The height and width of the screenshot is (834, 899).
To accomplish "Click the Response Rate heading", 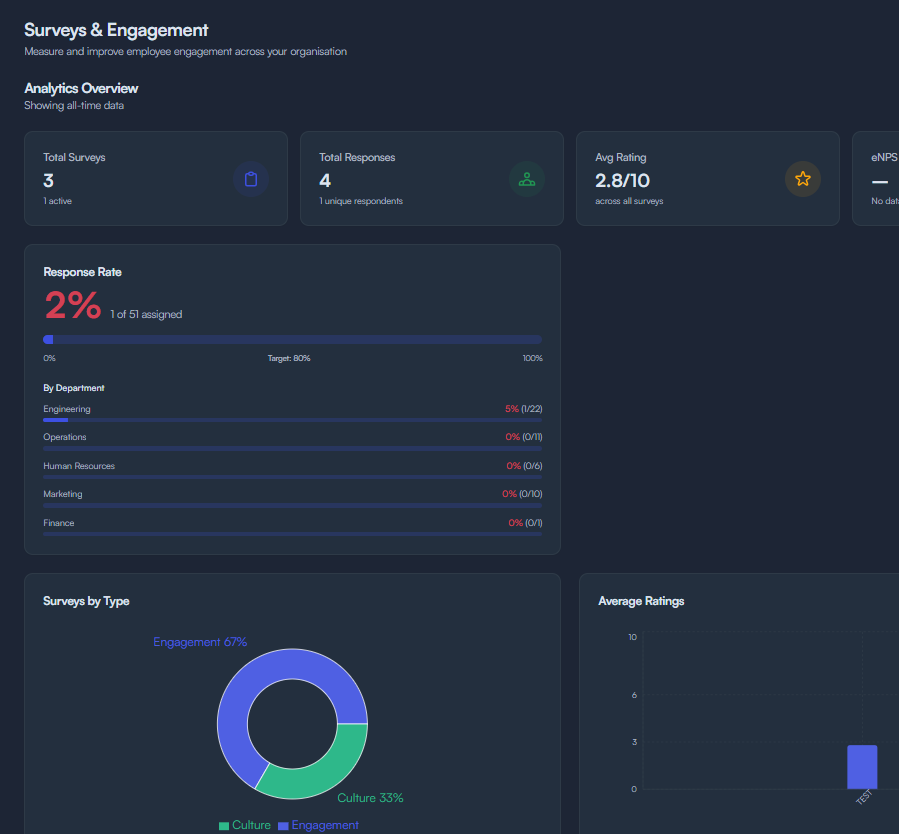I will 83,272.
